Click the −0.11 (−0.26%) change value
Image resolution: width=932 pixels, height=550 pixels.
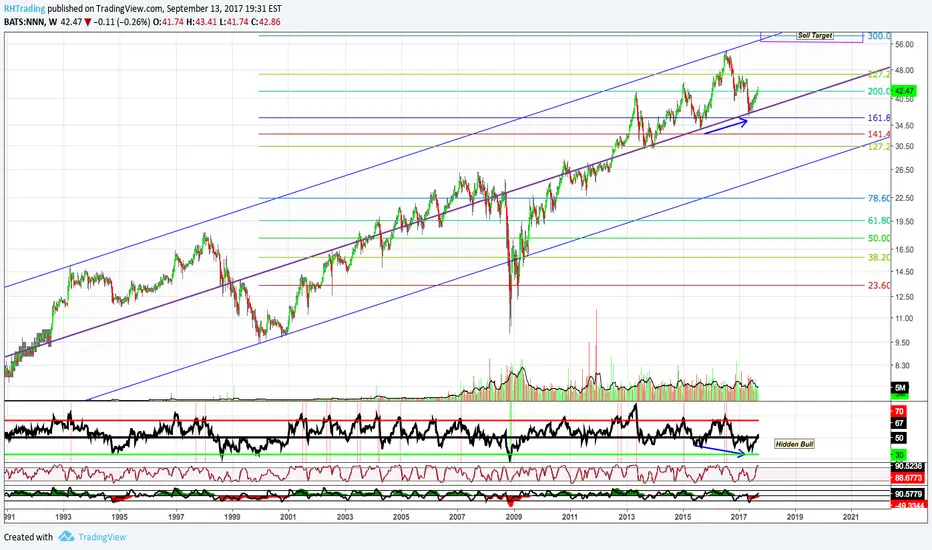click(121, 22)
